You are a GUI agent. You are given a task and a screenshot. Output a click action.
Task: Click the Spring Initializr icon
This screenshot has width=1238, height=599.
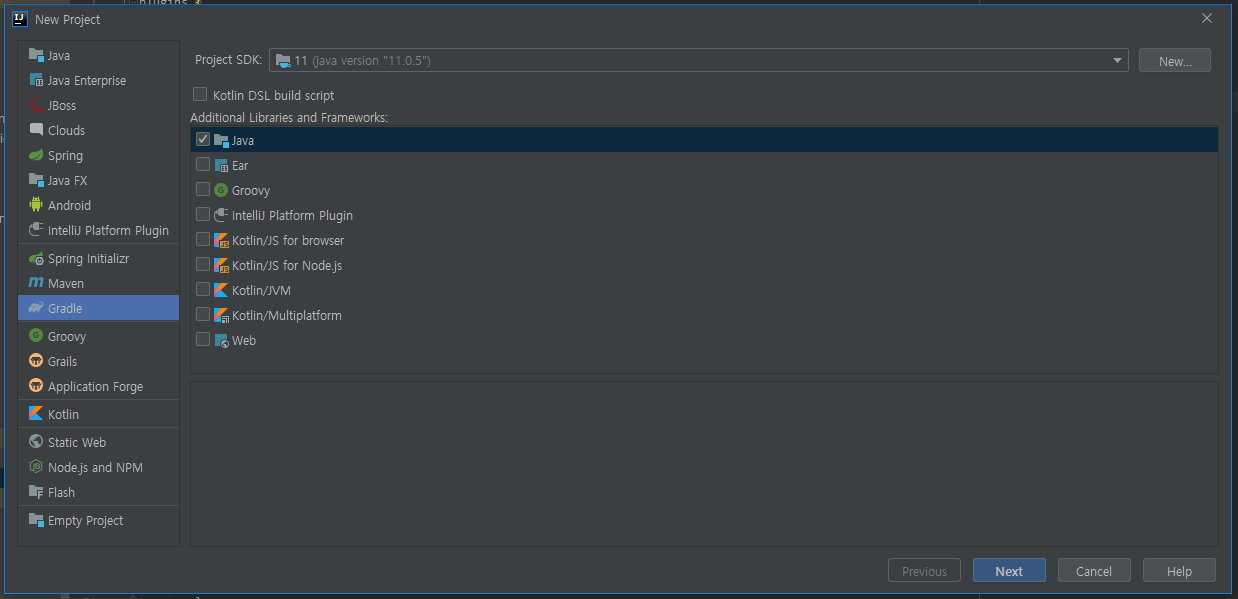tap(36, 258)
